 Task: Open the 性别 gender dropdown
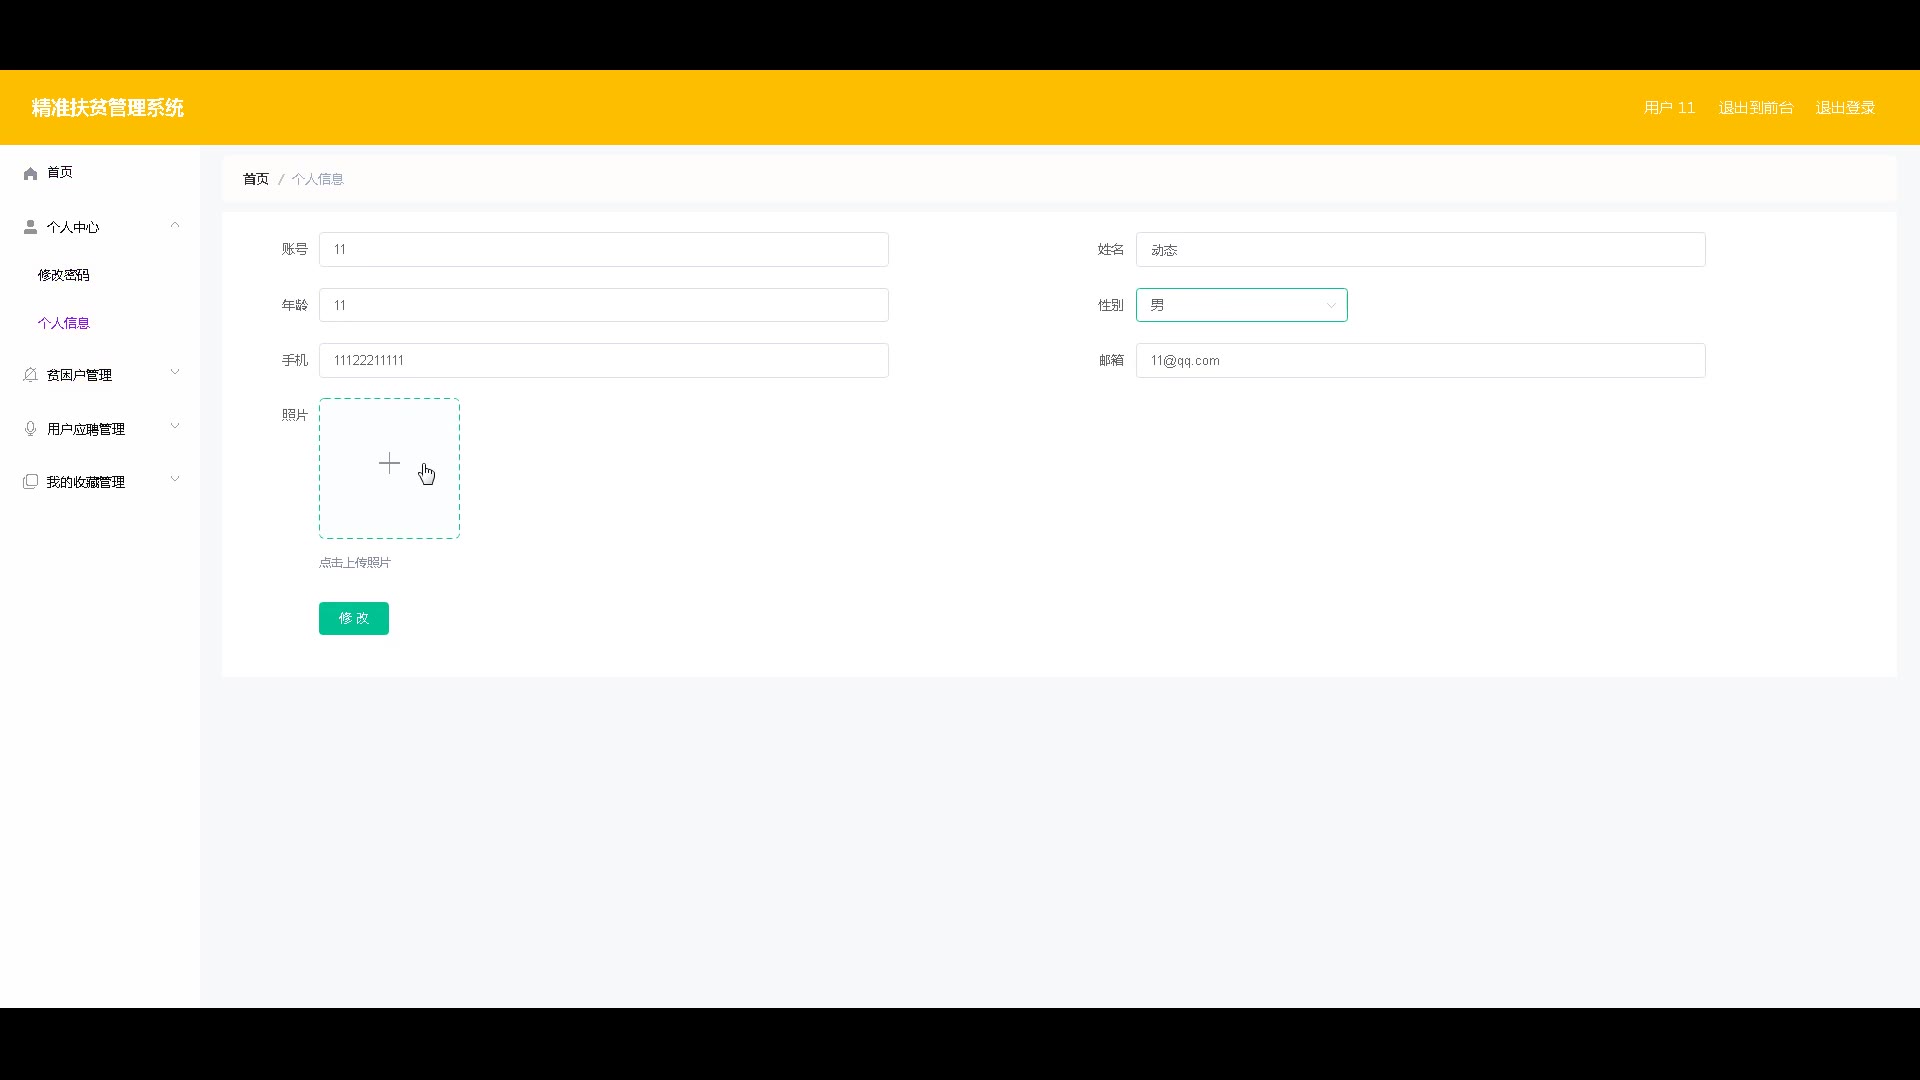point(1241,305)
